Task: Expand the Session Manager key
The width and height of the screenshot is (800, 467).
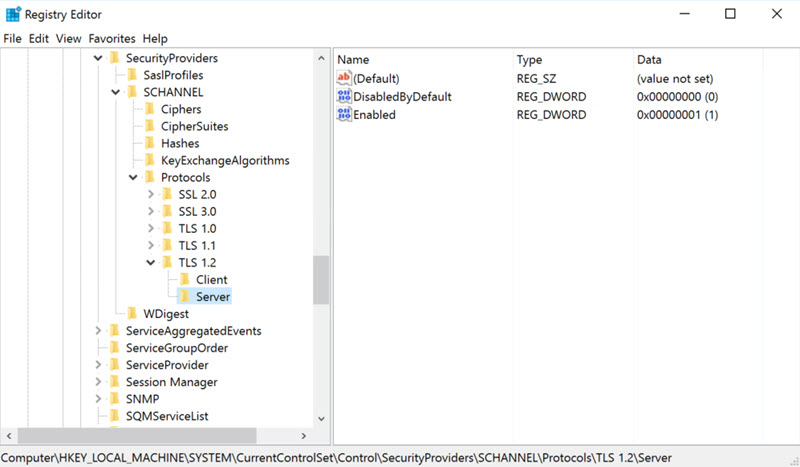Action: tap(98, 382)
